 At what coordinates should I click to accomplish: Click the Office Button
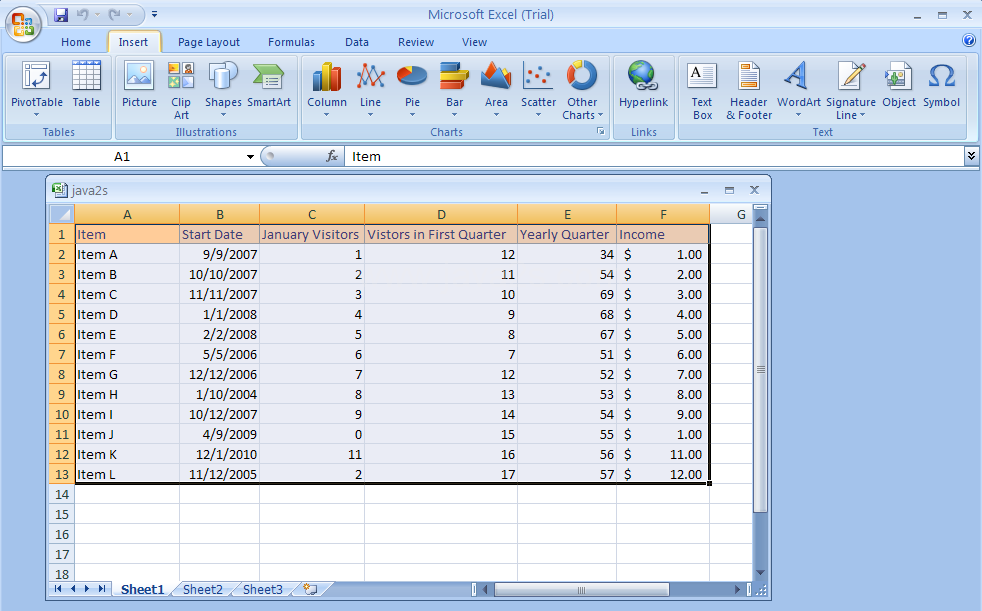click(x=23, y=24)
